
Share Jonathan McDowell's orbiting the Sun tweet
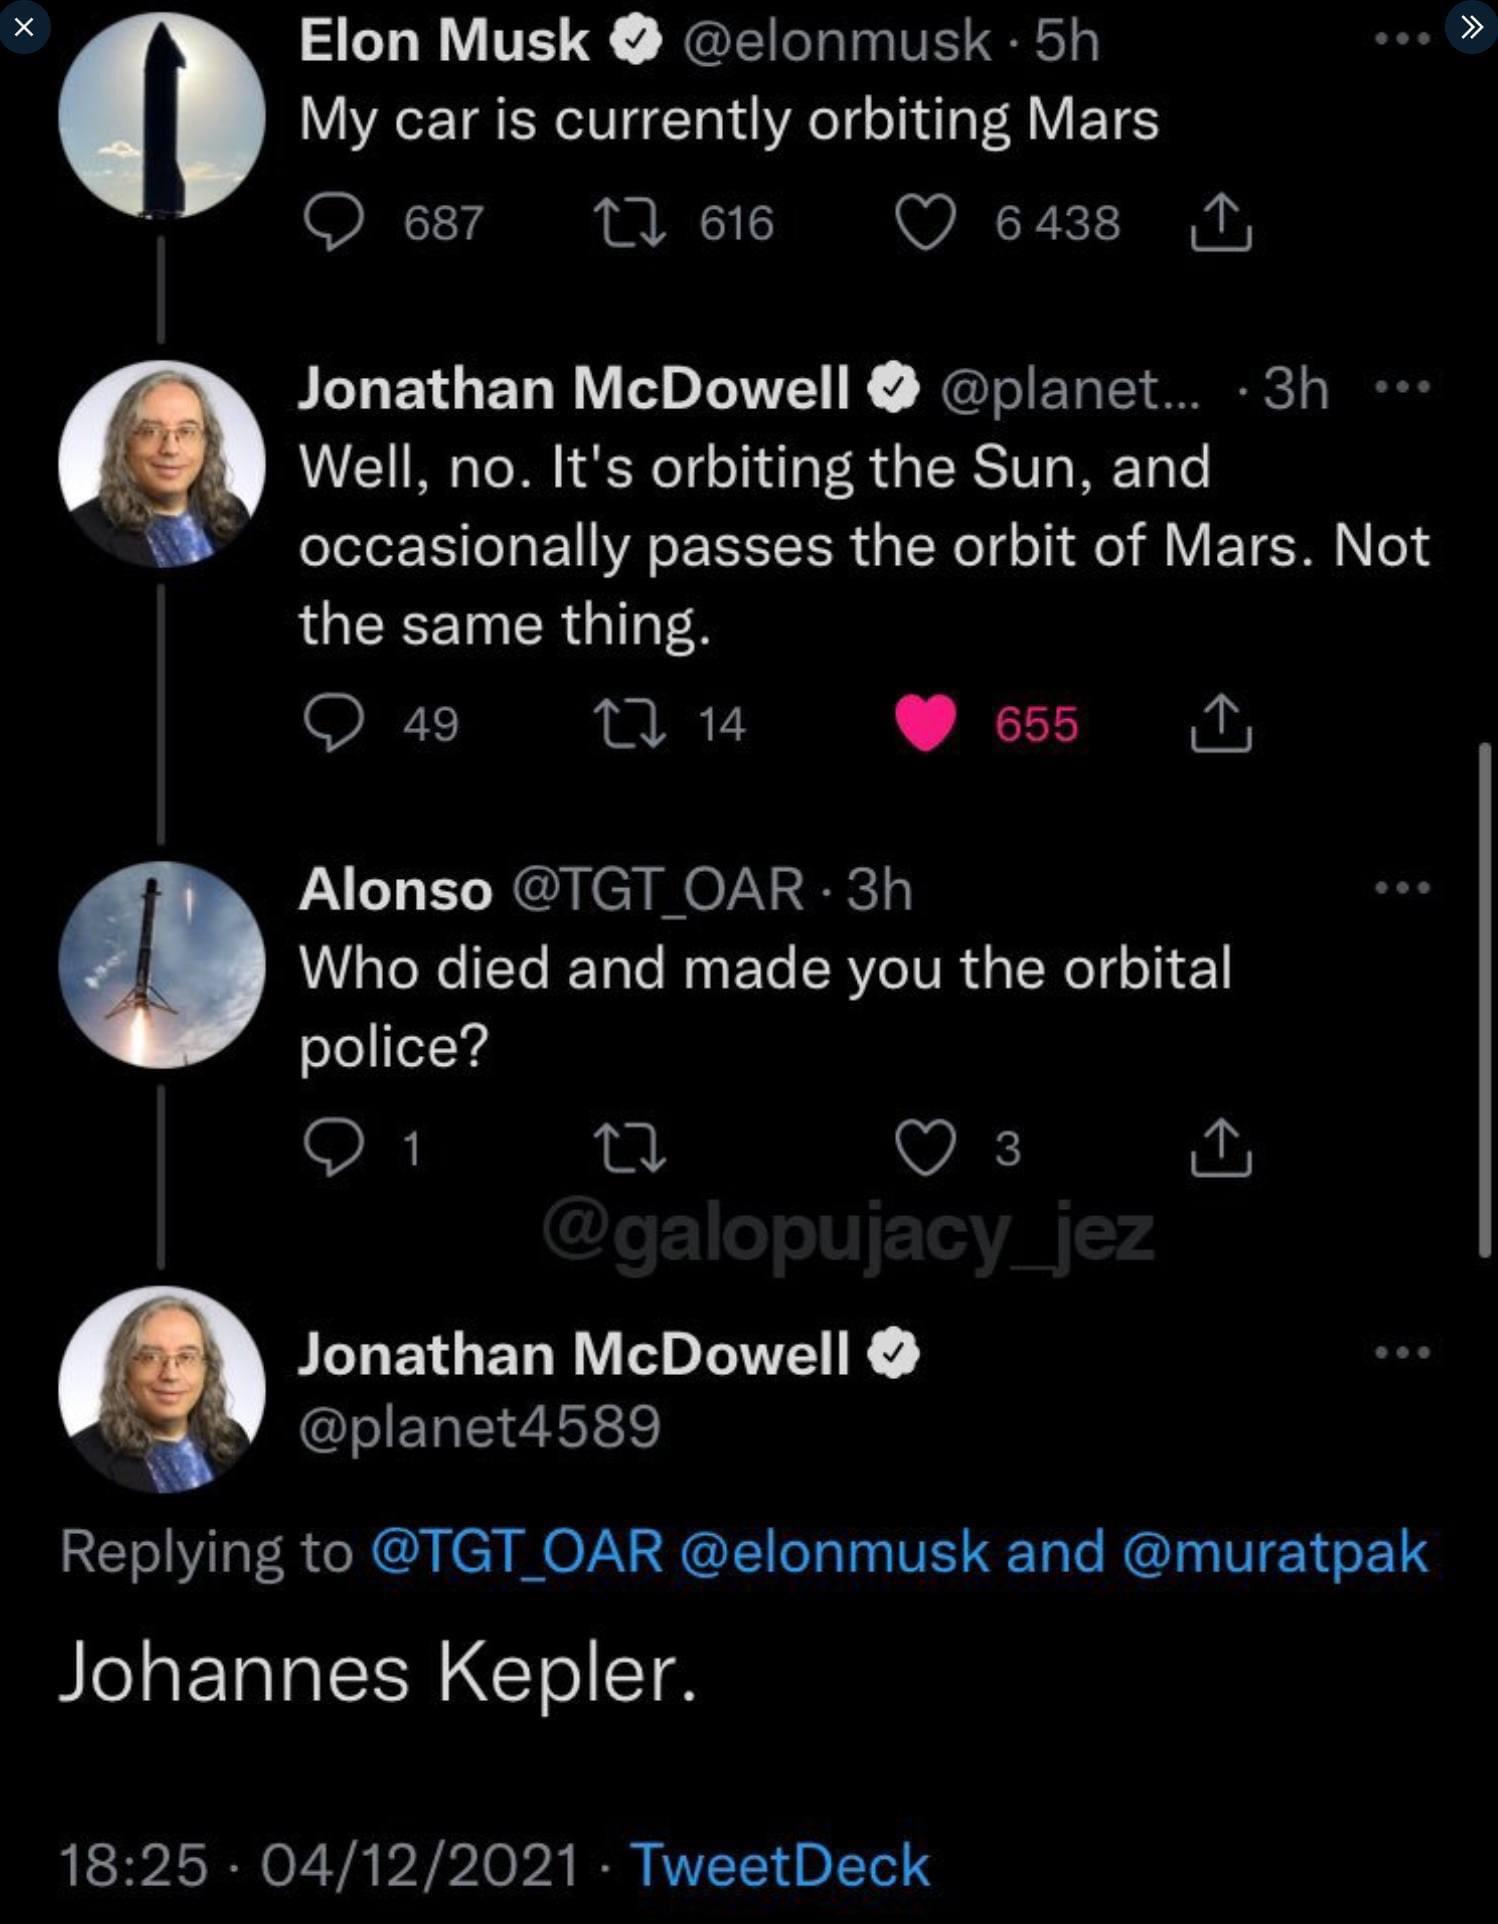pos(1220,723)
